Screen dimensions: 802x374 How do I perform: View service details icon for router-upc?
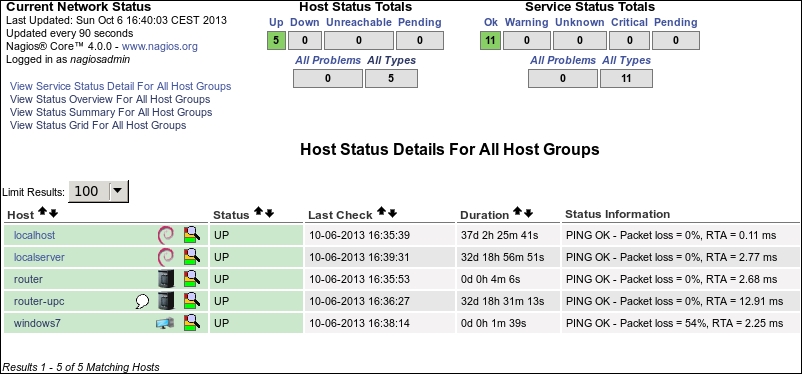pos(192,301)
